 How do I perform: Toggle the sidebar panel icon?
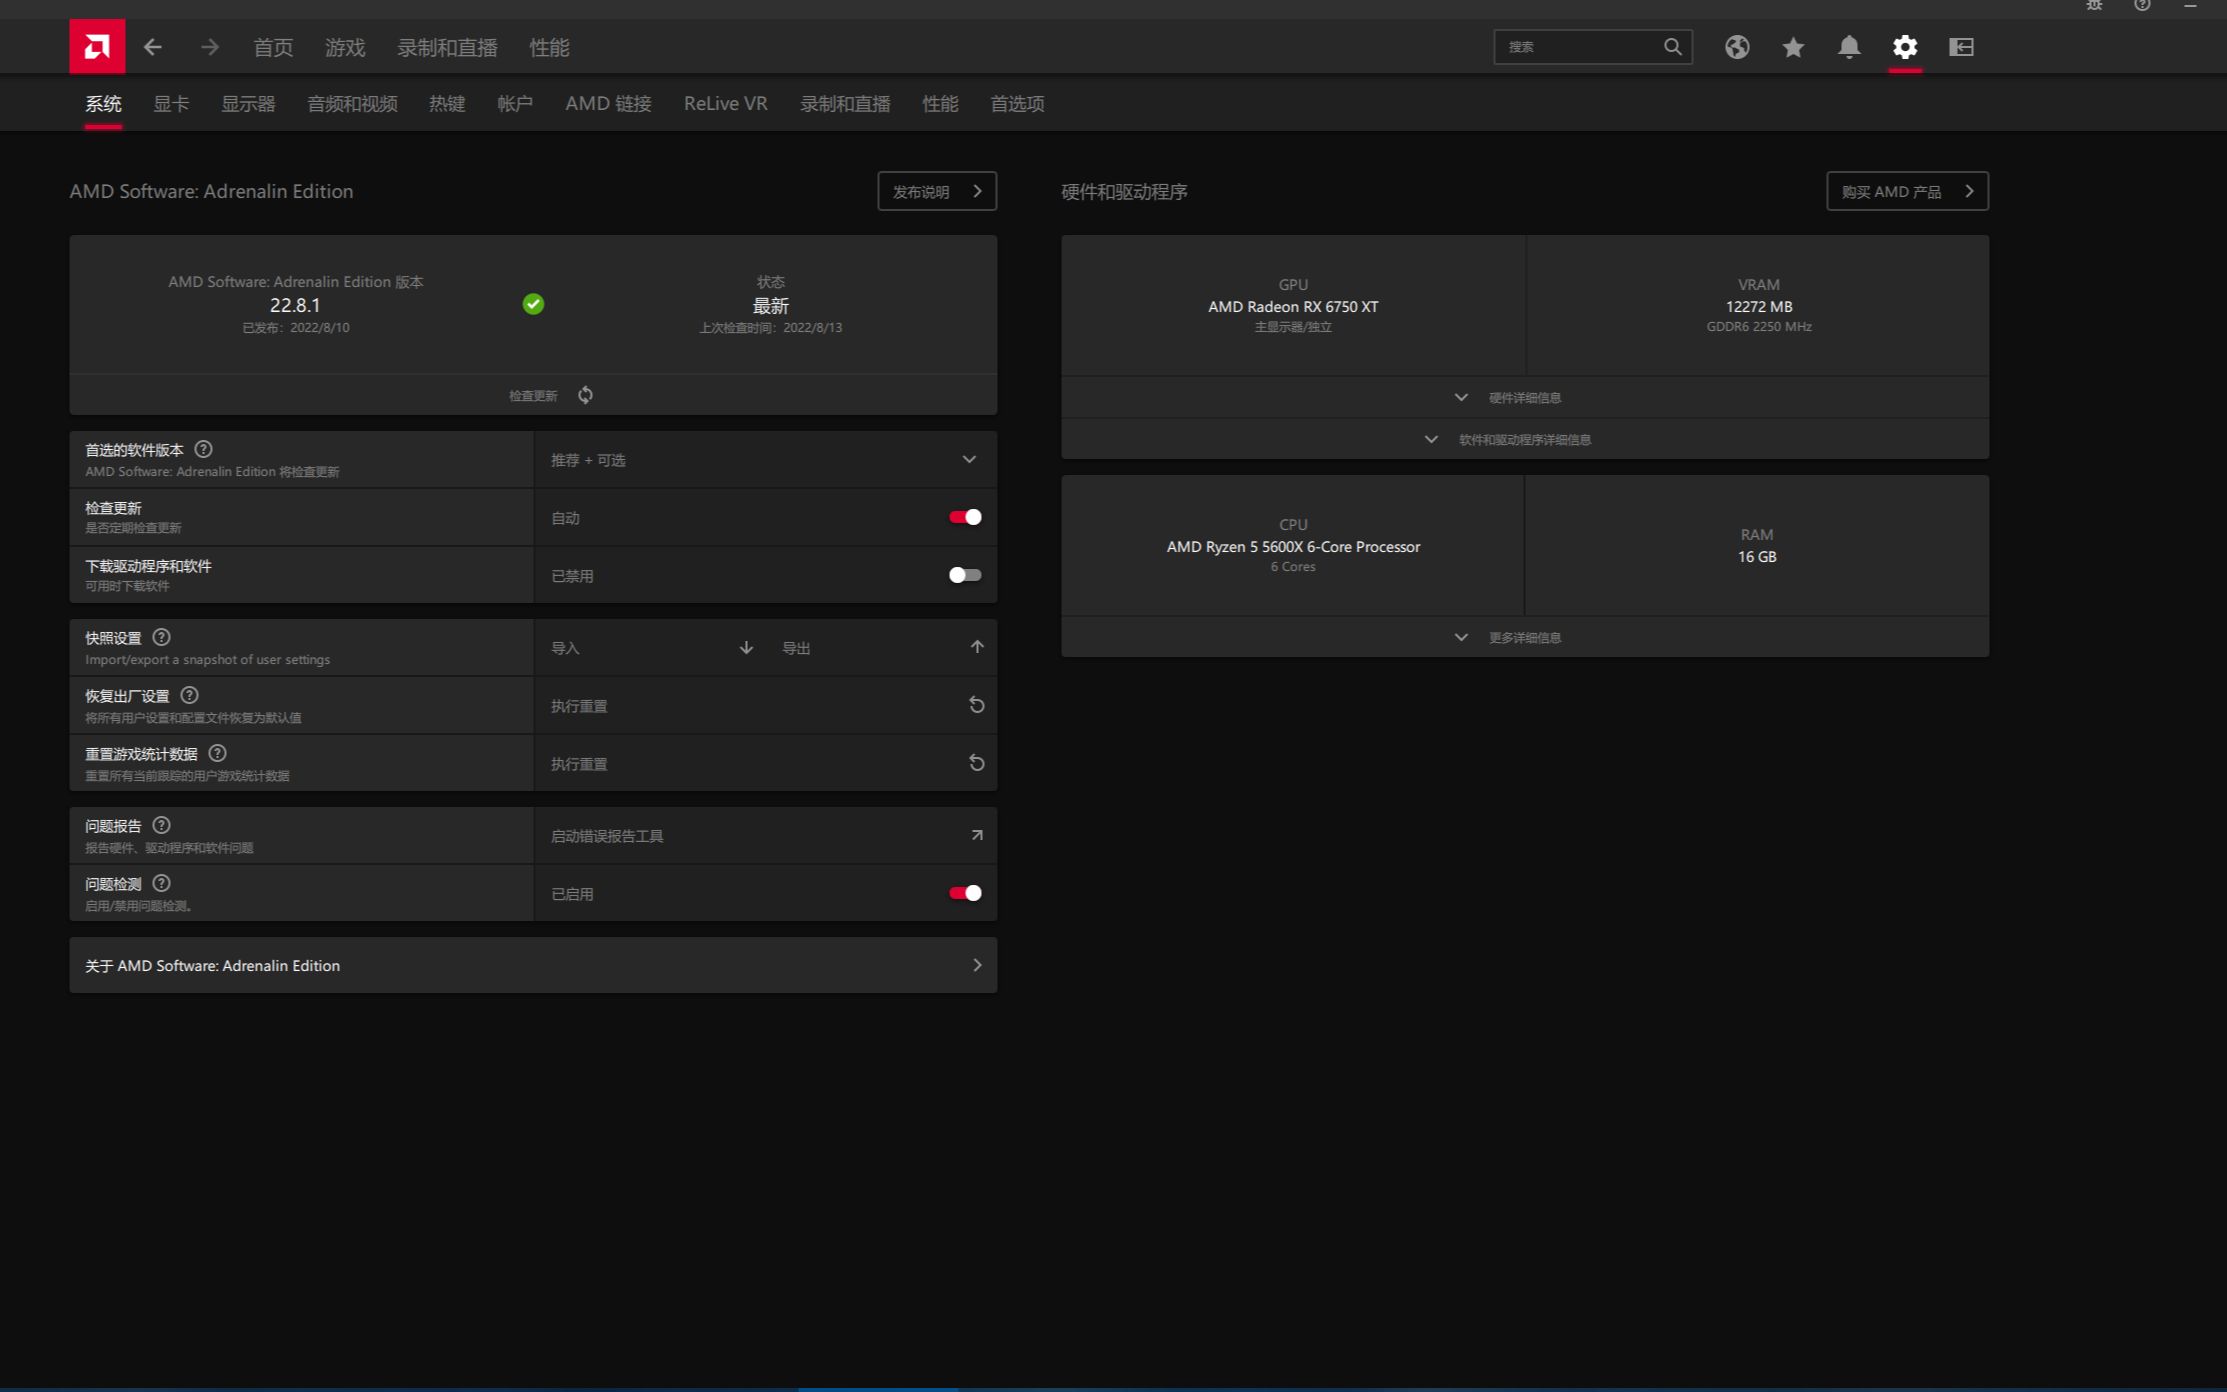1961,47
